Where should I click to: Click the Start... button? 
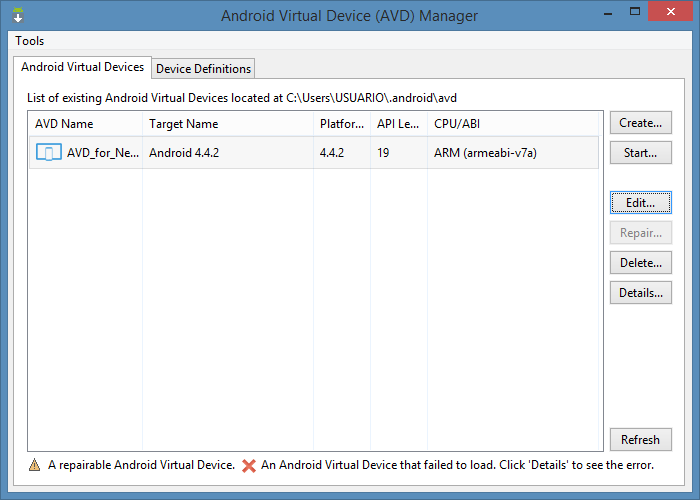[641, 153]
